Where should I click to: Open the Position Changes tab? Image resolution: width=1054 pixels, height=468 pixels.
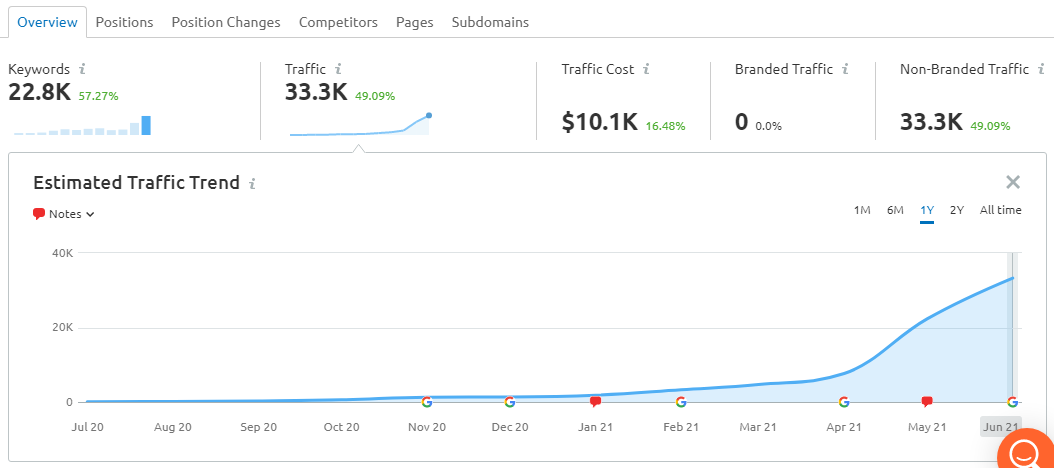pyautogui.click(x=226, y=22)
